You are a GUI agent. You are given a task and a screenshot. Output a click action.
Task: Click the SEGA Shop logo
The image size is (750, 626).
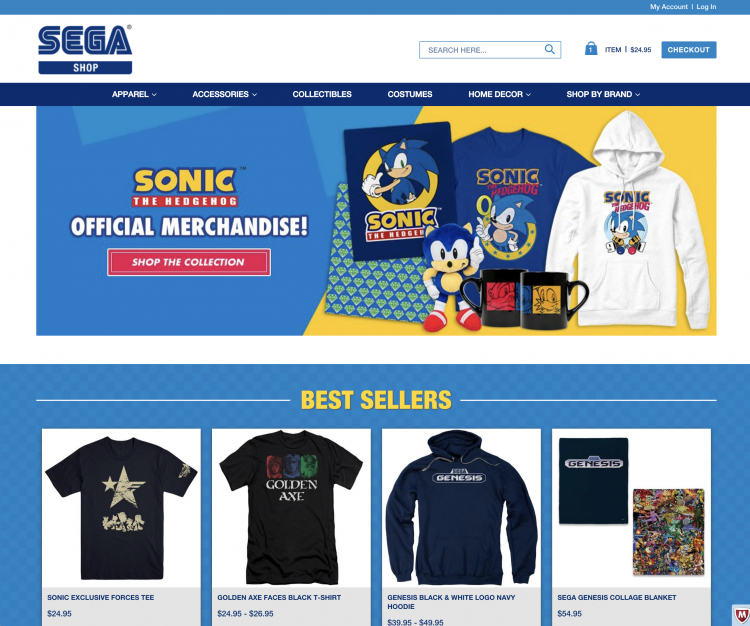85,50
